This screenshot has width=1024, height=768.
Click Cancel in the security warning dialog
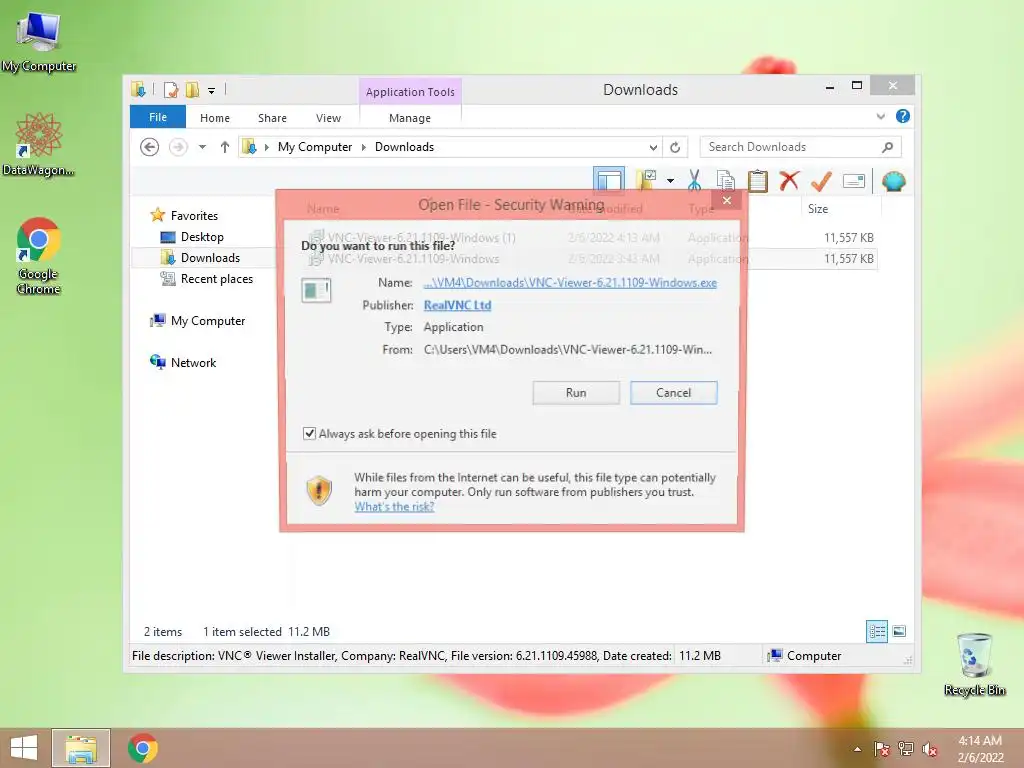point(673,392)
